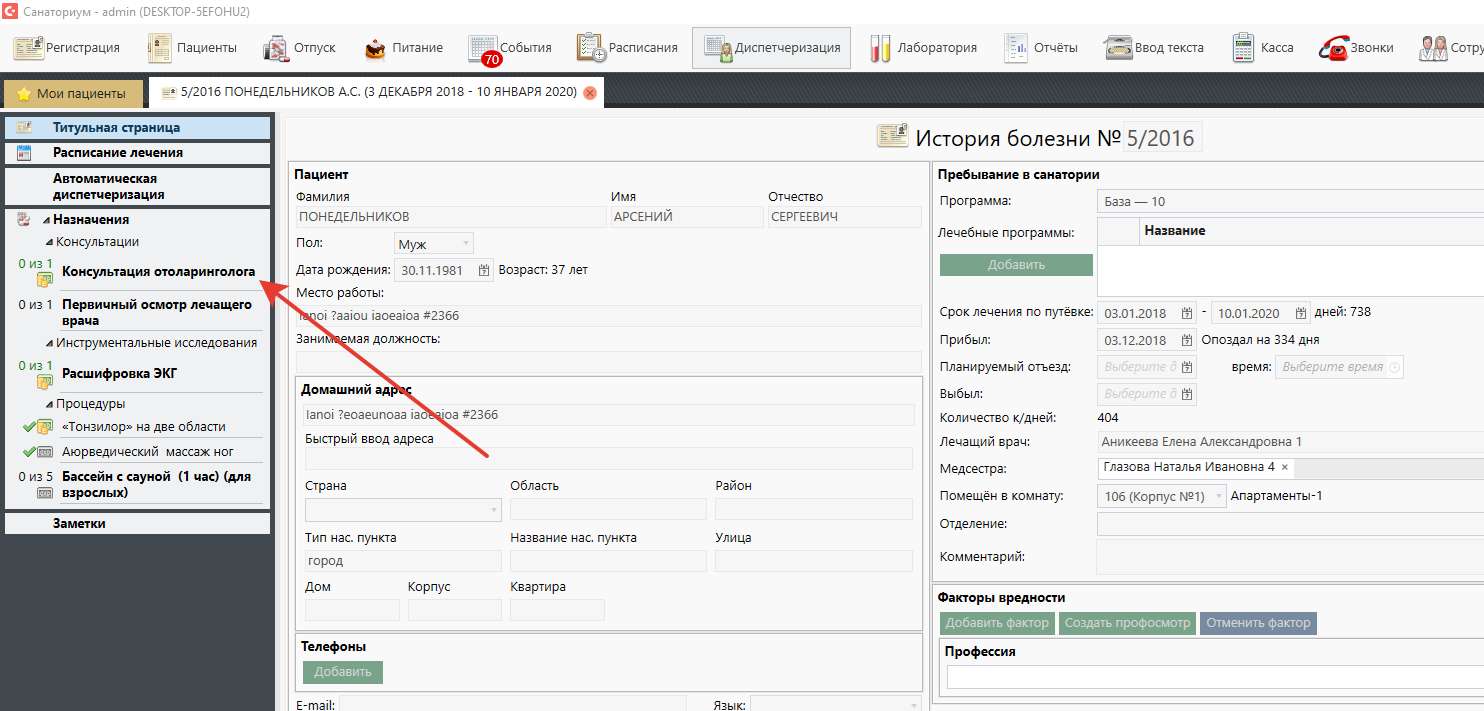
Task: Expand room selector 106 (Корпус №1)
Action: tap(1217, 496)
